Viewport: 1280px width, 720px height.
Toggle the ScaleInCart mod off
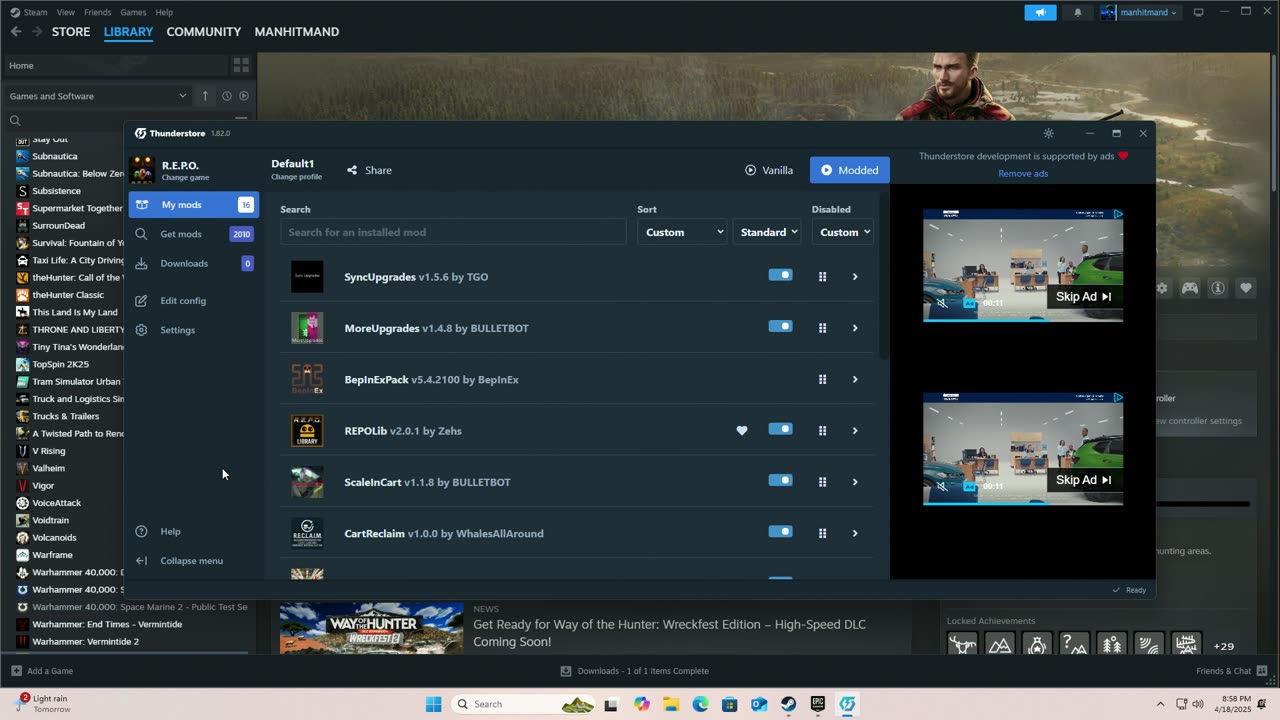click(780, 480)
